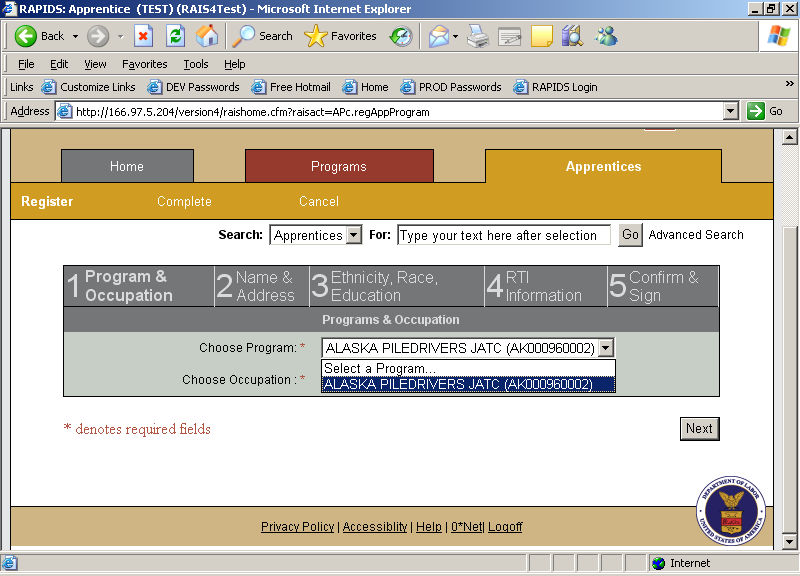Click the Print icon
The image size is (800, 576).
478,36
